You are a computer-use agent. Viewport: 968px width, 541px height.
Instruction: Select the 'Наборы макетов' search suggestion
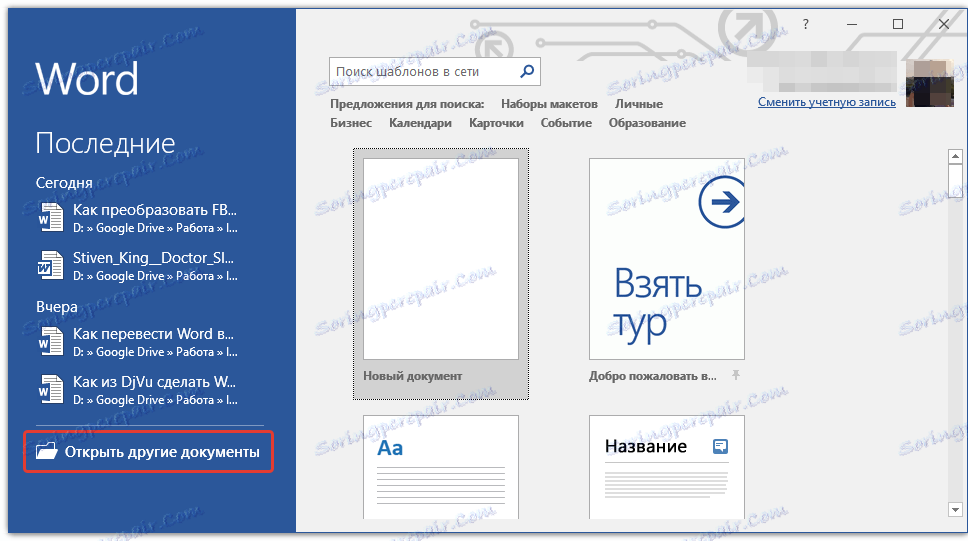coord(549,104)
